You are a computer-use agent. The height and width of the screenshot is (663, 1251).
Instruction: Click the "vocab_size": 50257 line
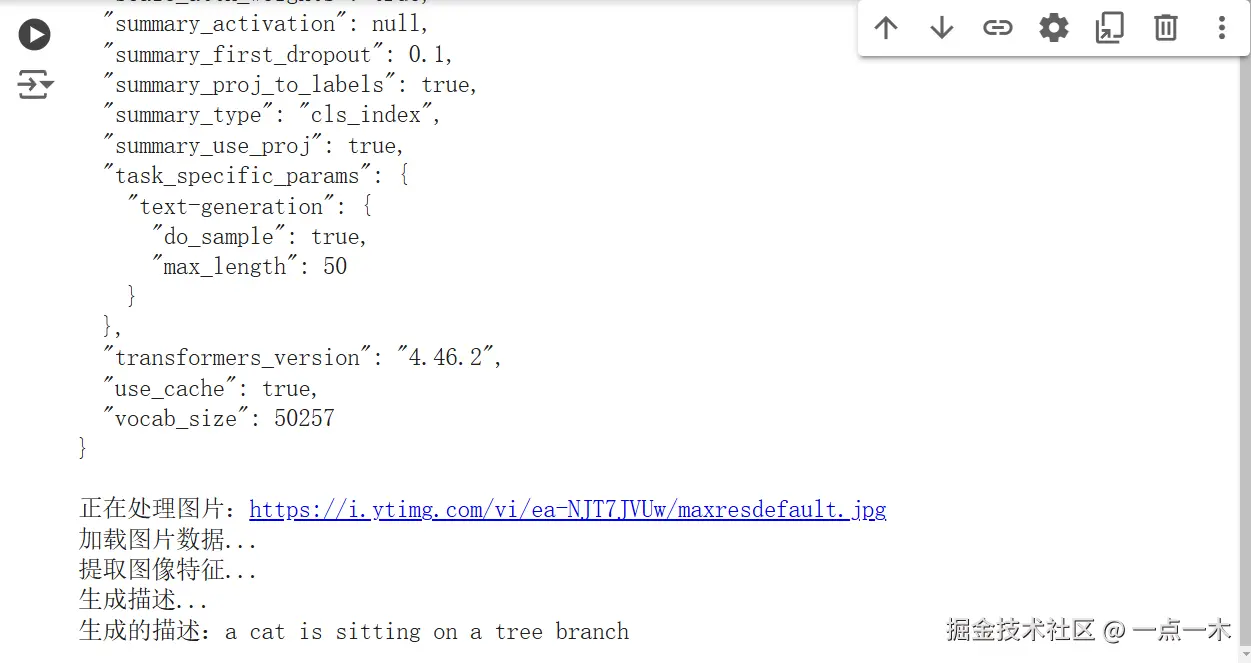click(x=218, y=418)
